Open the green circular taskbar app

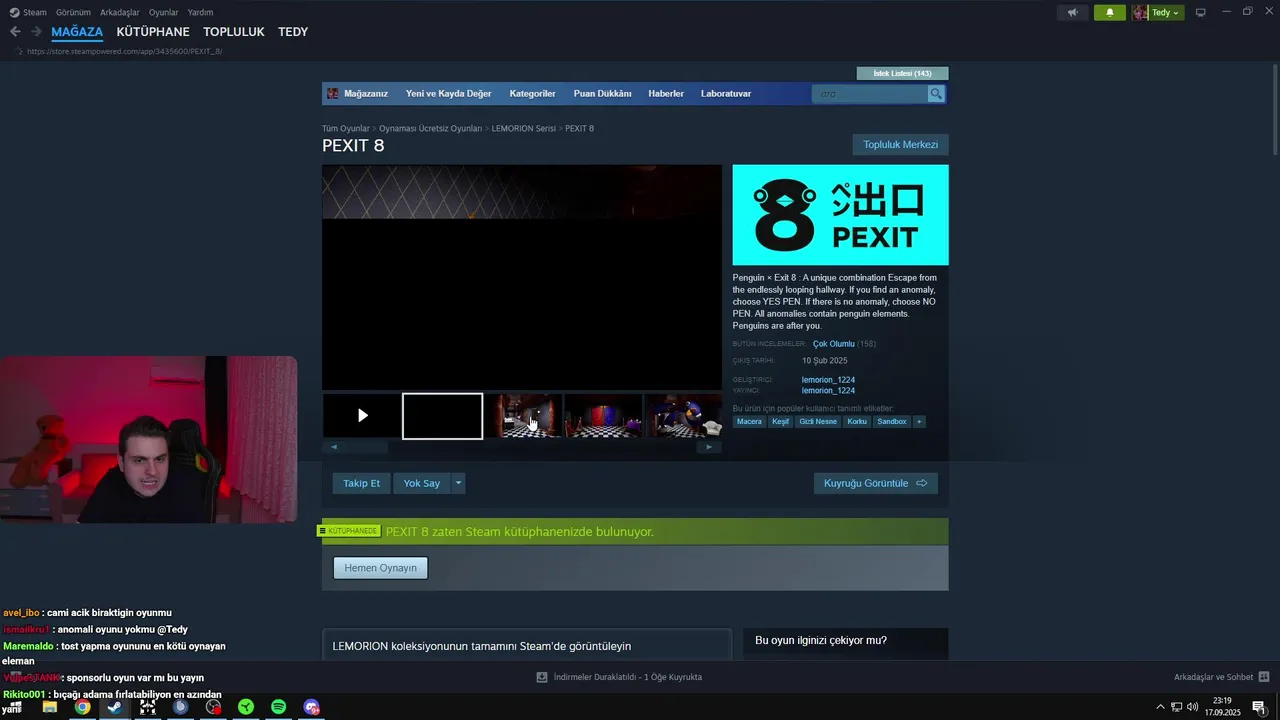[246, 707]
